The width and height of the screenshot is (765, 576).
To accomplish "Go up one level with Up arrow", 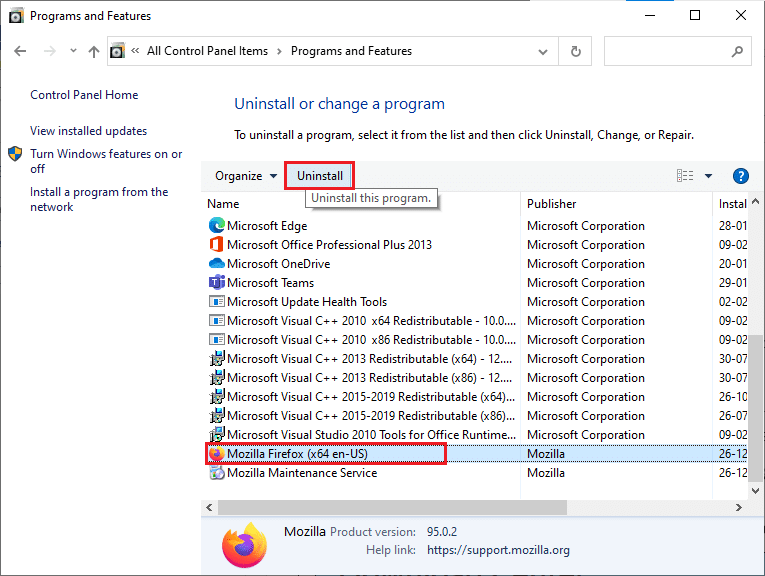I will pos(94,51).
